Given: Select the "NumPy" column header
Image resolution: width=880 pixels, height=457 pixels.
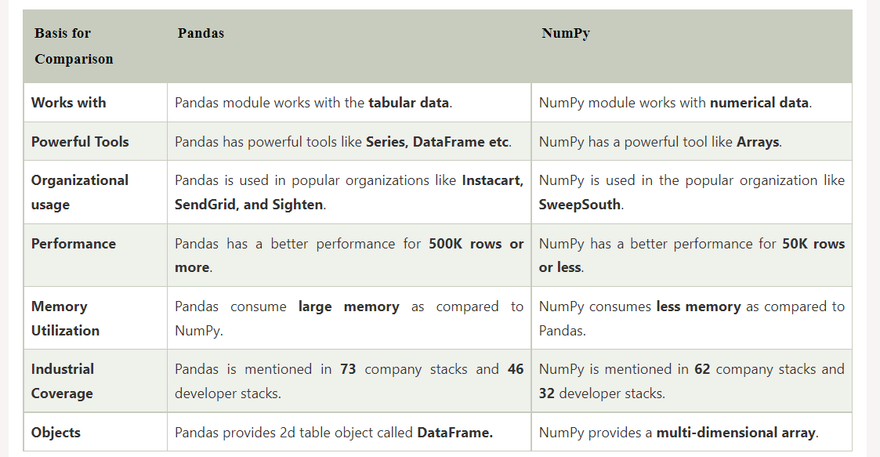Looking at the screenshot, I should coord(566,33).
